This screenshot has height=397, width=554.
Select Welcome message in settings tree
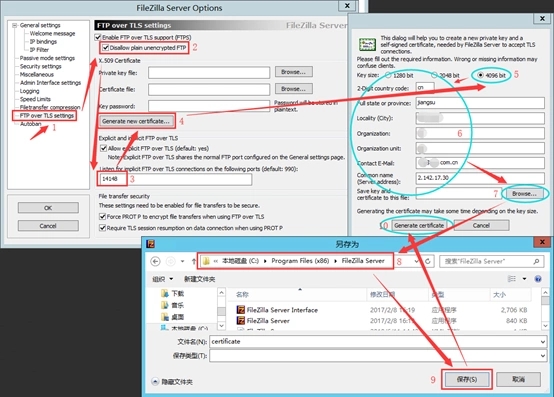click(52, 34)
